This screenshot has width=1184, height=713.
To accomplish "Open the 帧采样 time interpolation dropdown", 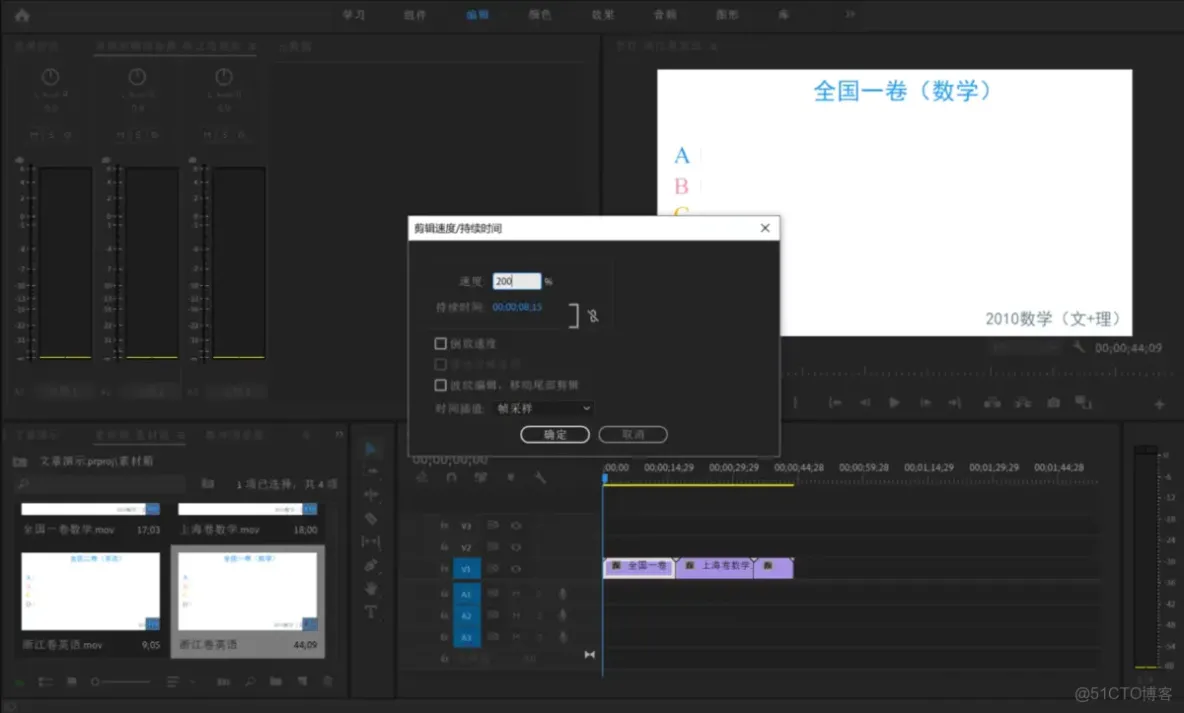I will (x=543, y=408).
